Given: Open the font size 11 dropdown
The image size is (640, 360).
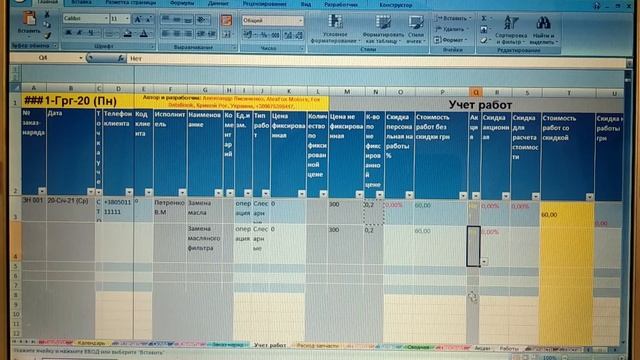Looking at the screenshot, I should [x=127, y=19].
